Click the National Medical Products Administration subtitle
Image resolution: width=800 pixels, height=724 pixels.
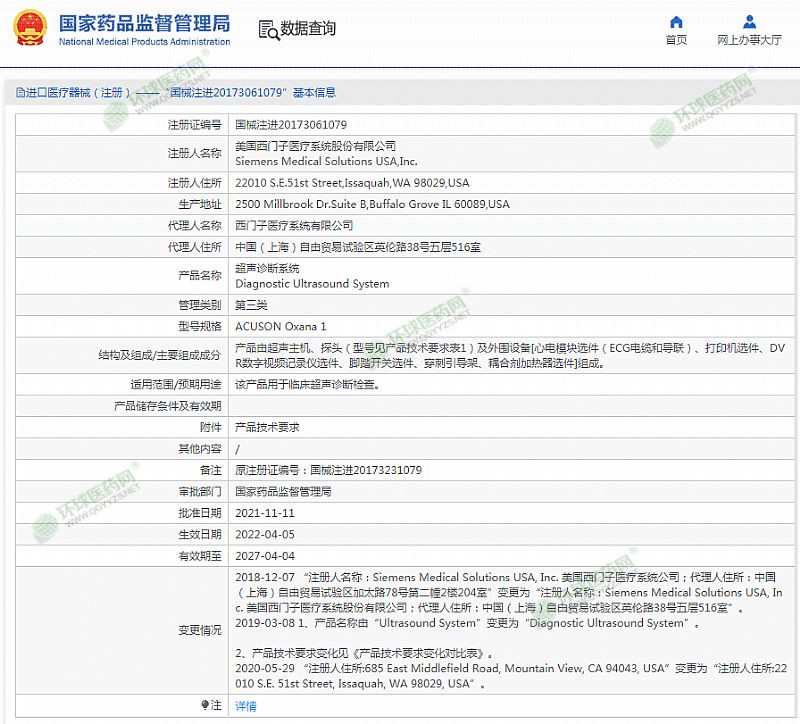pos(144,42)
